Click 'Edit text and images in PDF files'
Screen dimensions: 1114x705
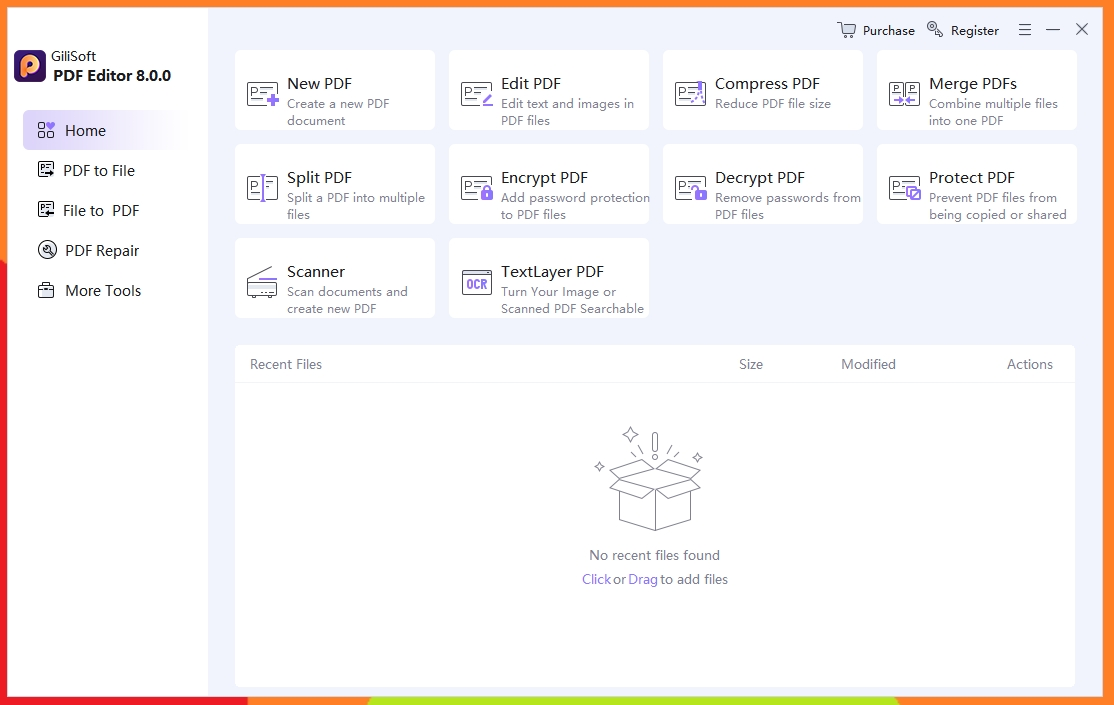567,112
